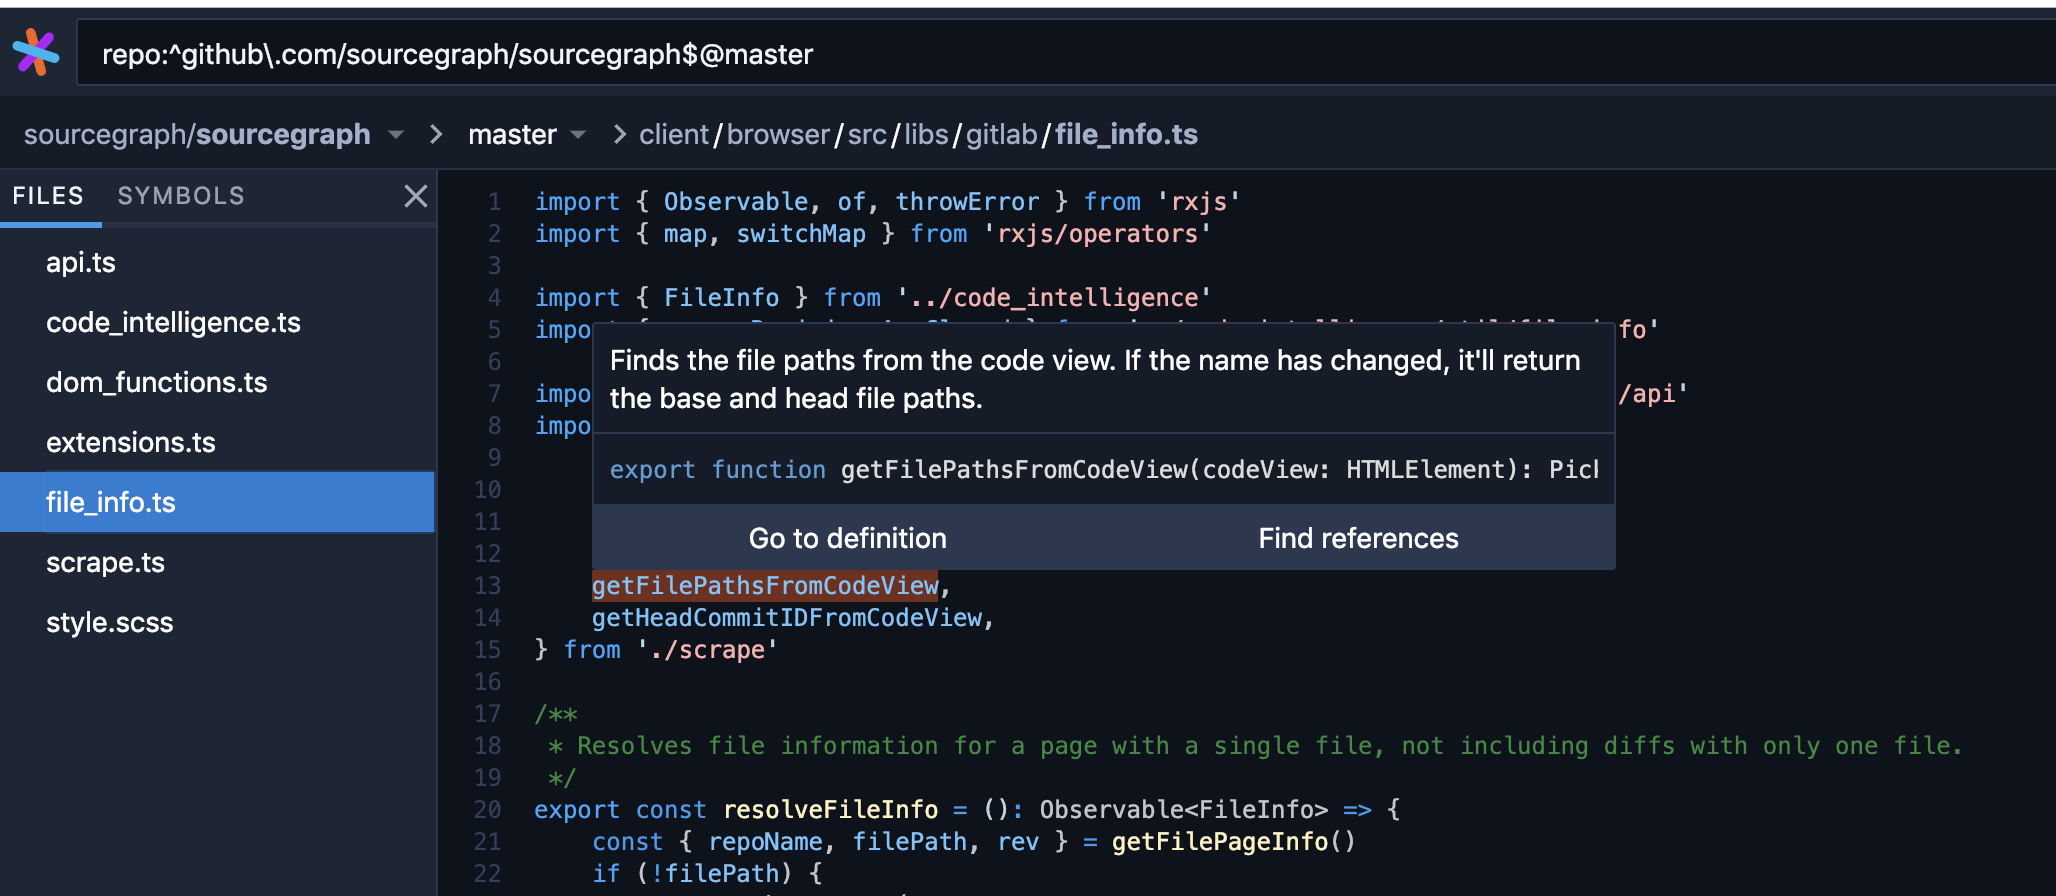Click the Sourcegraph logo icon

pyautogui.click(x=36, y=52)
